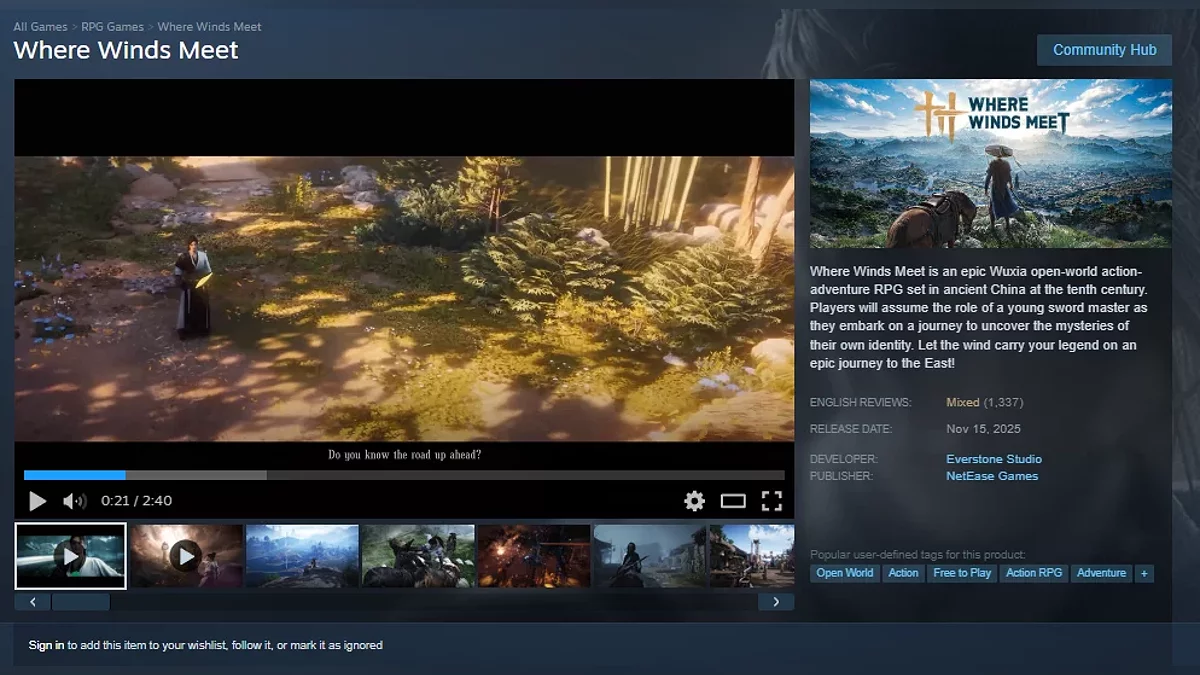1200x675 pixels.
Task: Click the Nov 15, 2025 release date
Action: [x=986, y=429]
